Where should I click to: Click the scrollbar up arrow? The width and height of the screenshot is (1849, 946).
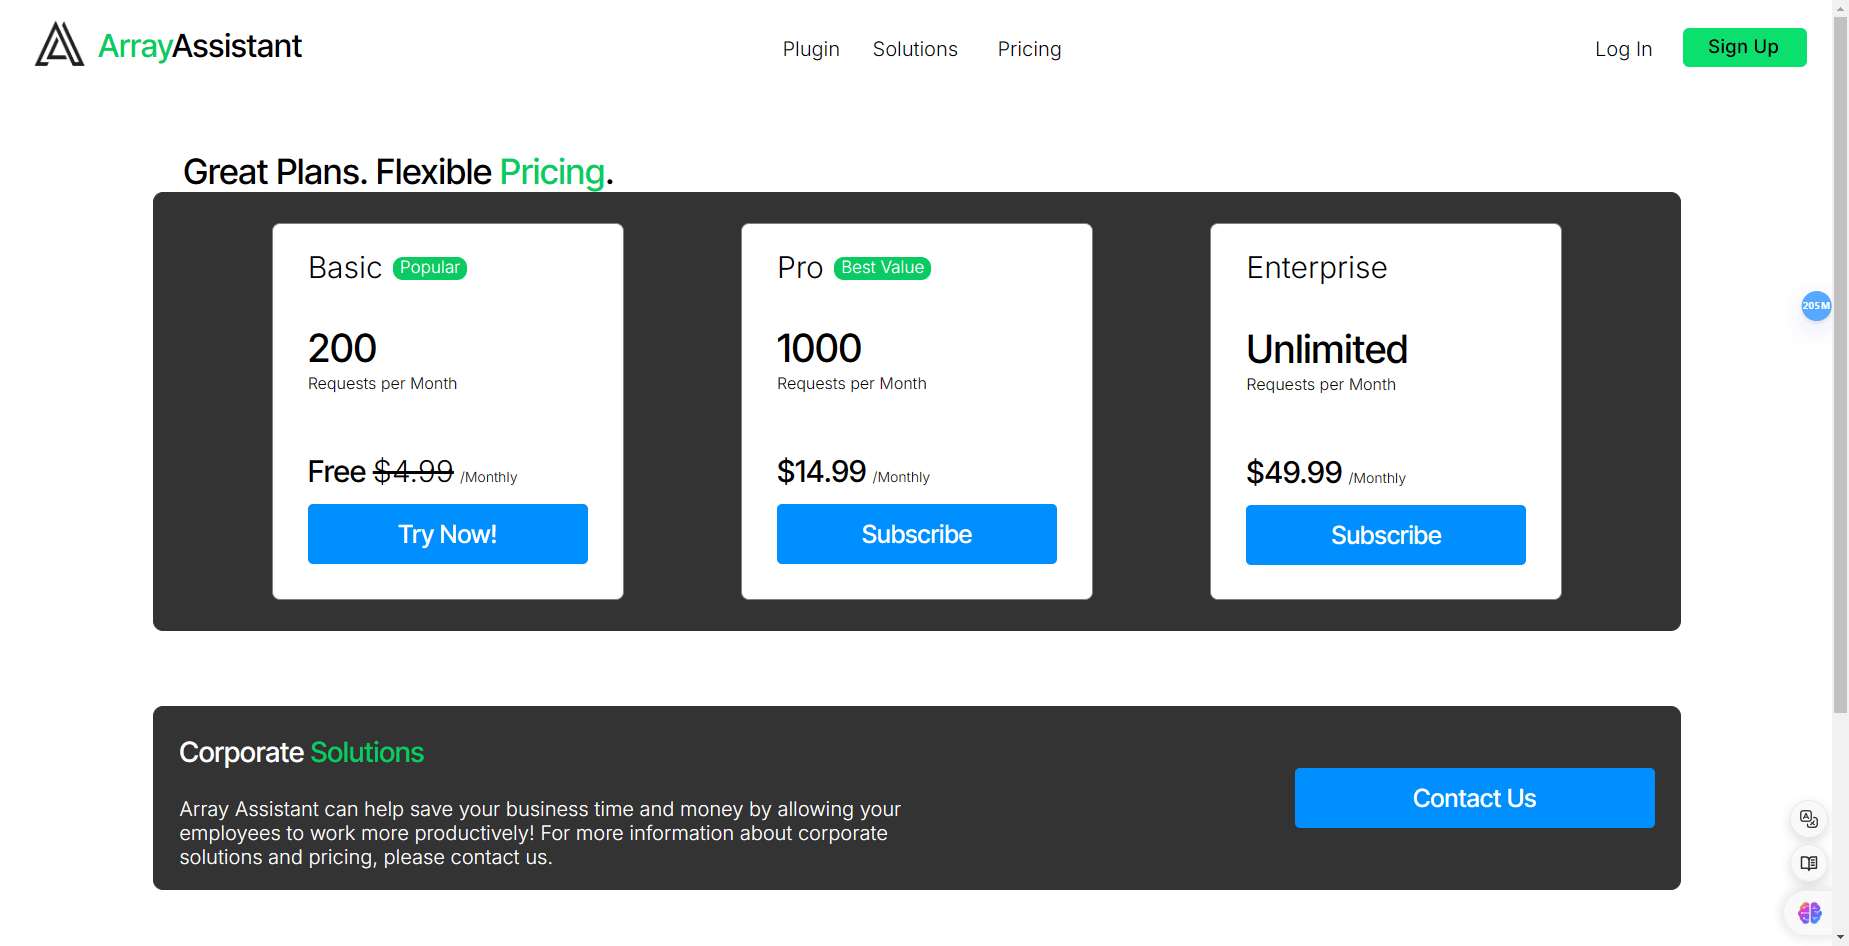coord(1840,8)
